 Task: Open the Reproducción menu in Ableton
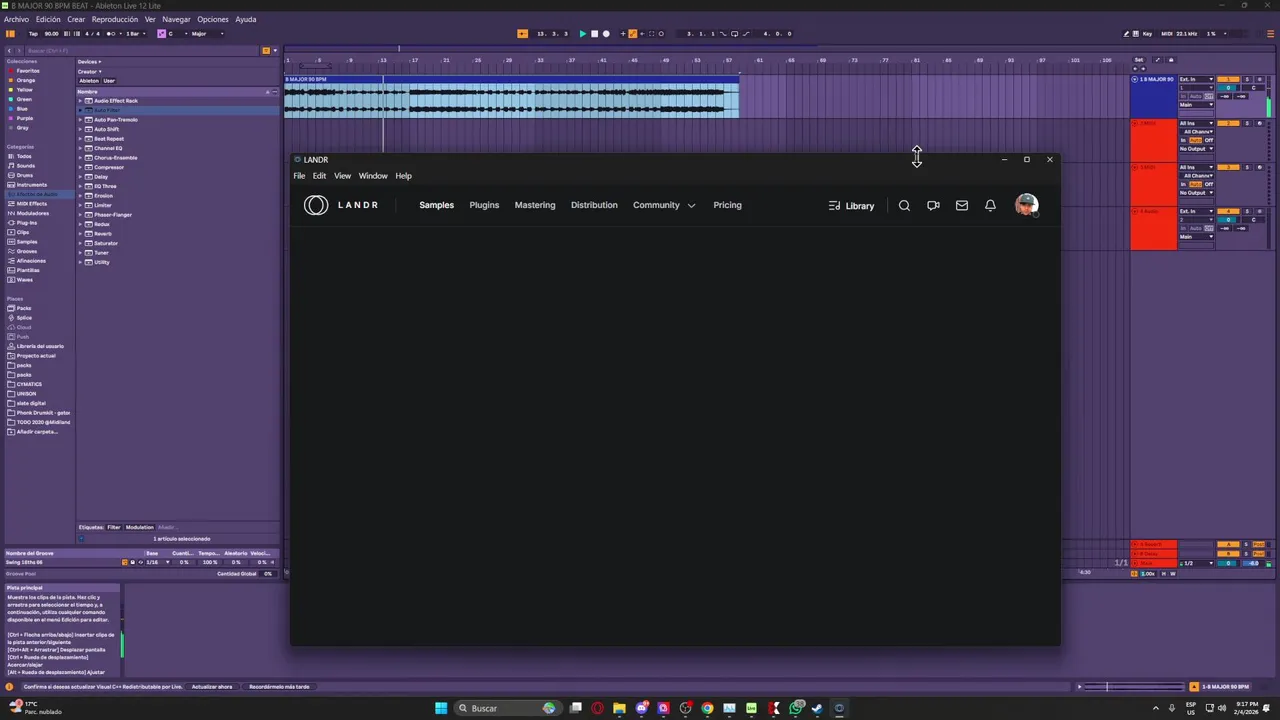115,19
